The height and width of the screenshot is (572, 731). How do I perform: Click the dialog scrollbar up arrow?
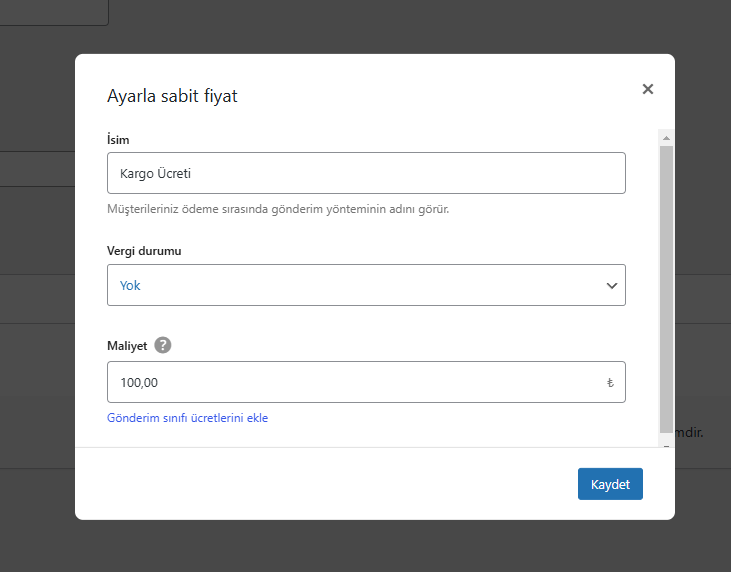pyautogui.click(x=666, y=138)
